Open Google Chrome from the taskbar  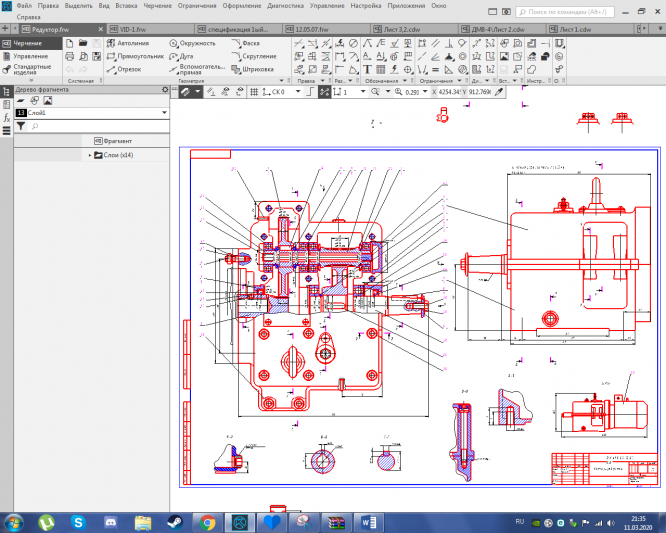pos(207,522)
